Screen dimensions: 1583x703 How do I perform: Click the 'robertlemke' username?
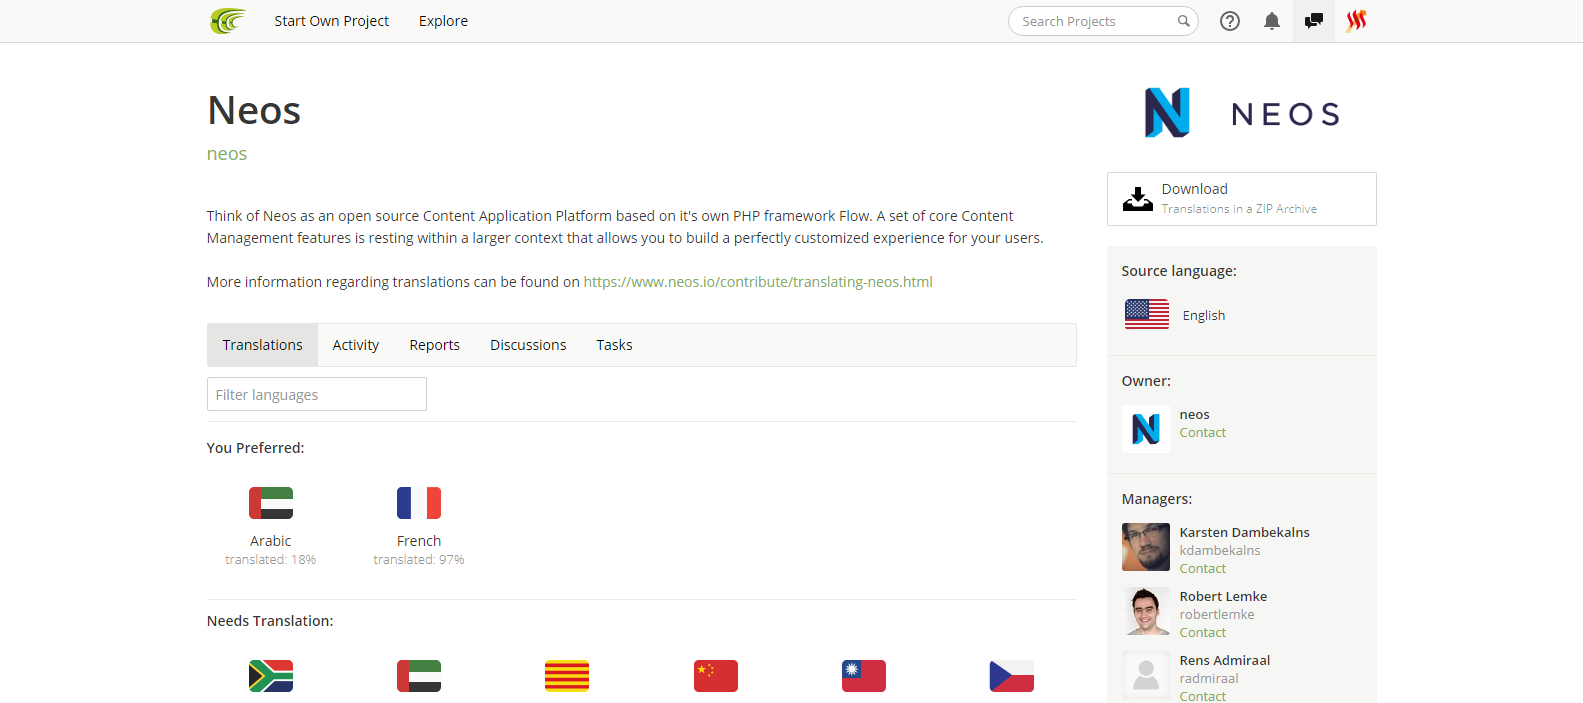pos(1217,615)
